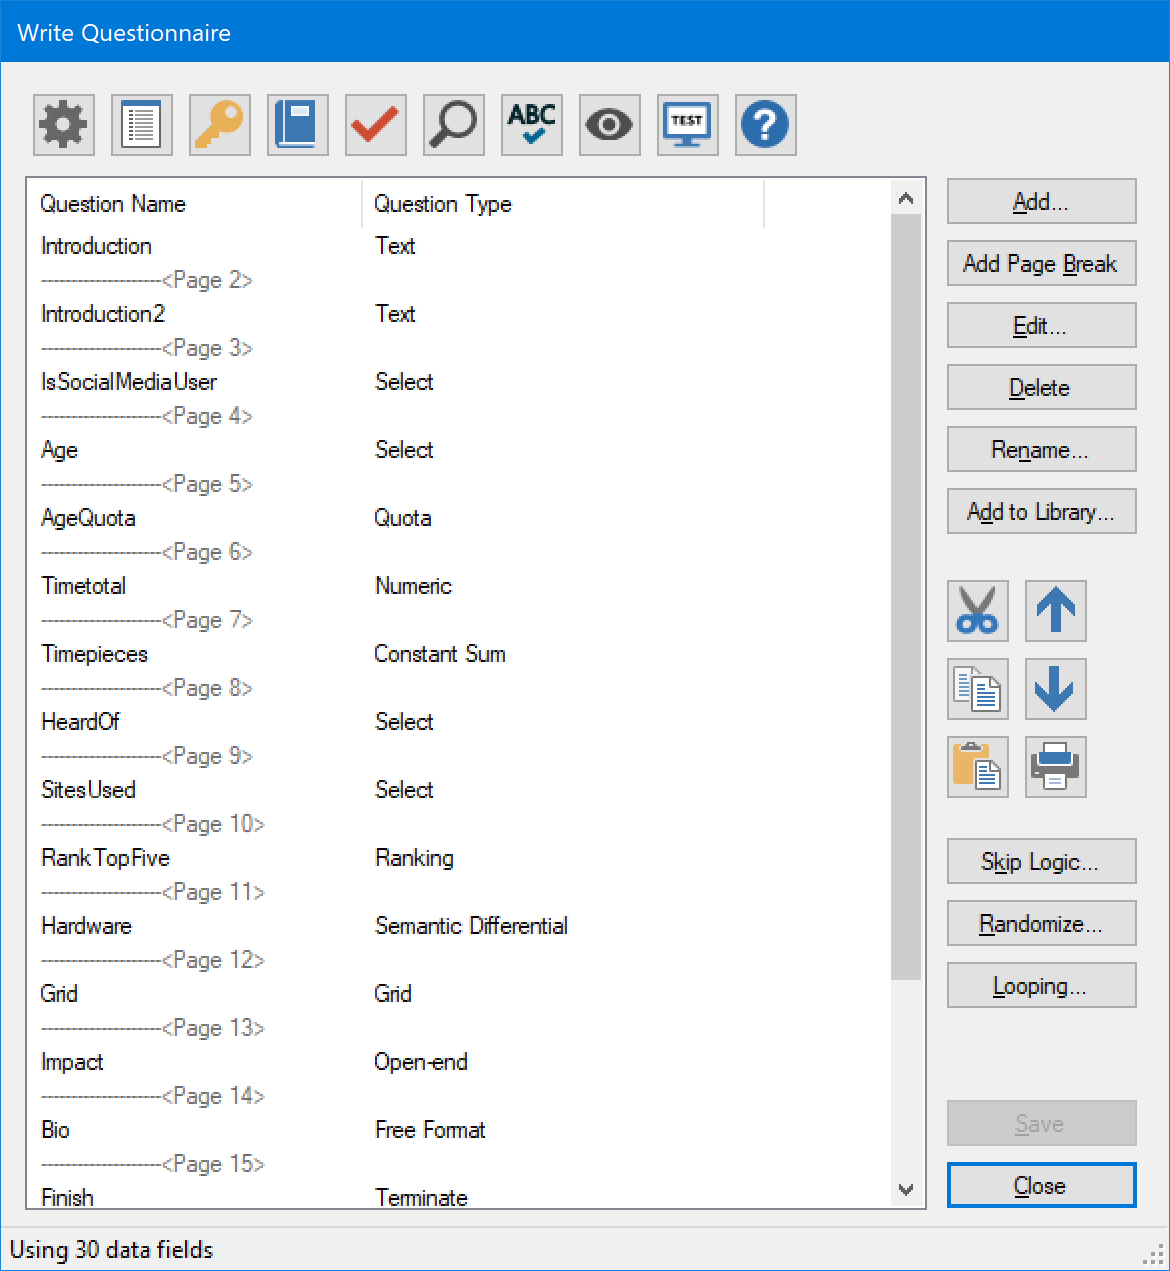Open survey settings with the gear icon
Screen dimensions: 1170x1271
(64, 125)
